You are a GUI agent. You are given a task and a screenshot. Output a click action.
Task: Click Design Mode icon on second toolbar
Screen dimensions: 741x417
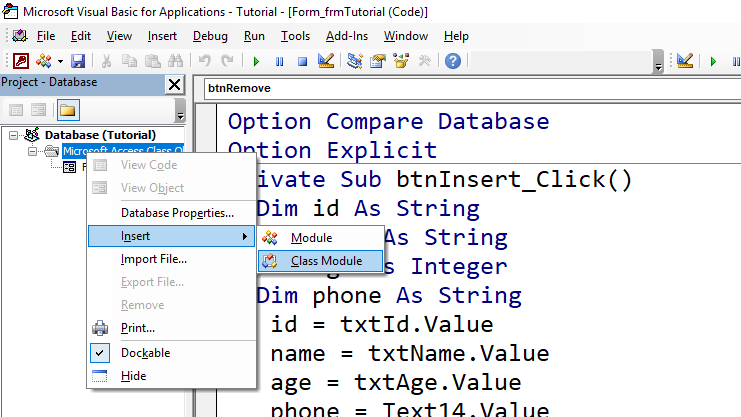tap(685, 61)
